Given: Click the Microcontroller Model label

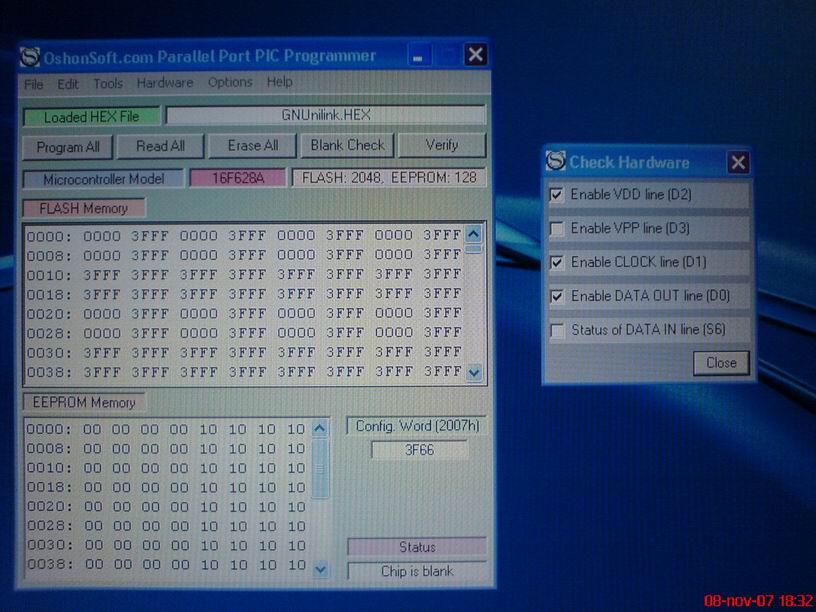Looking at the screenshot, I should [103, 179].
